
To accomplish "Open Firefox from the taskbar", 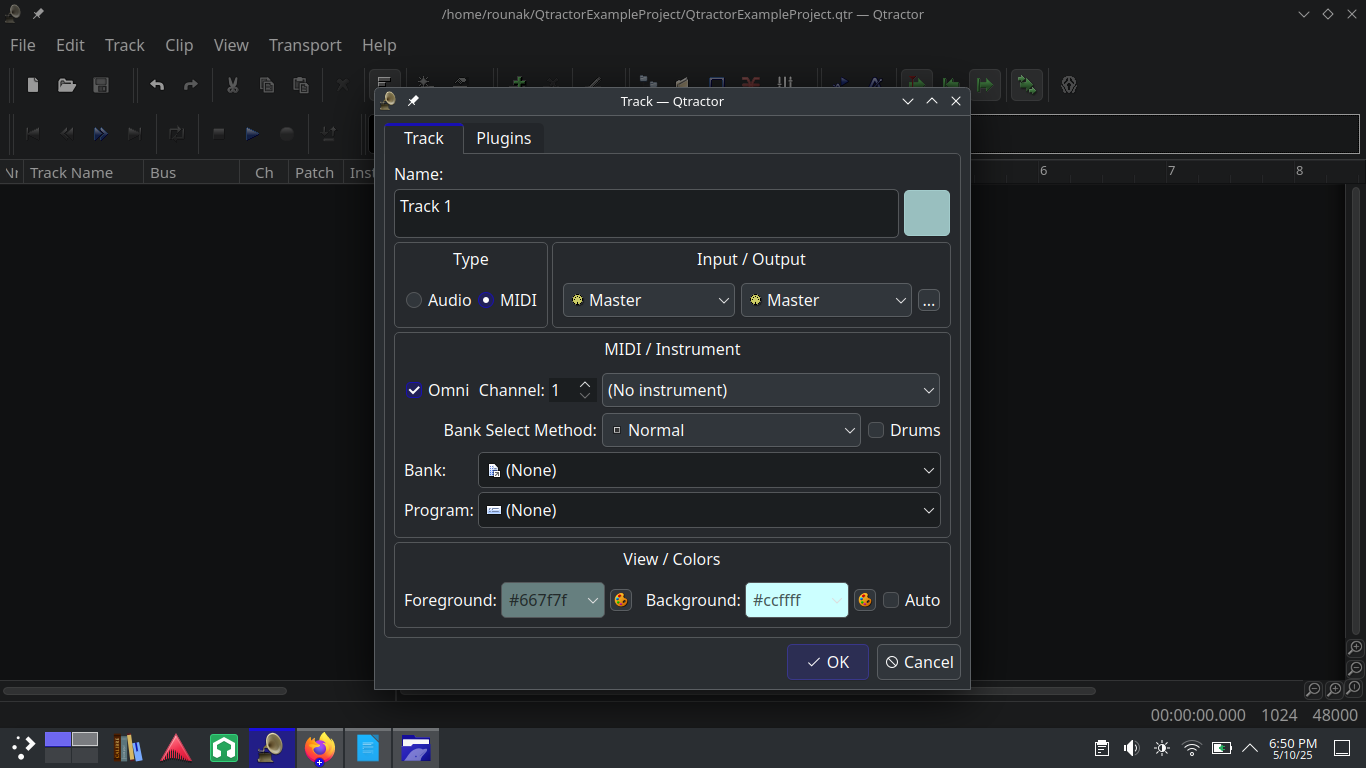I will [320, 747].
